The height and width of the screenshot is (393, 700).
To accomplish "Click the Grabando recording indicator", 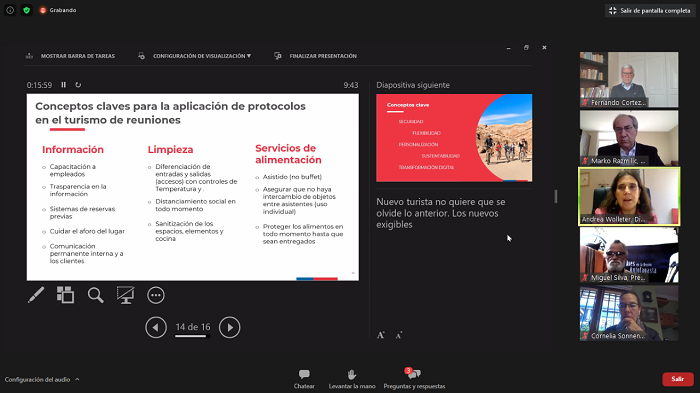I will pyautogui.click(x=58, y=10).
